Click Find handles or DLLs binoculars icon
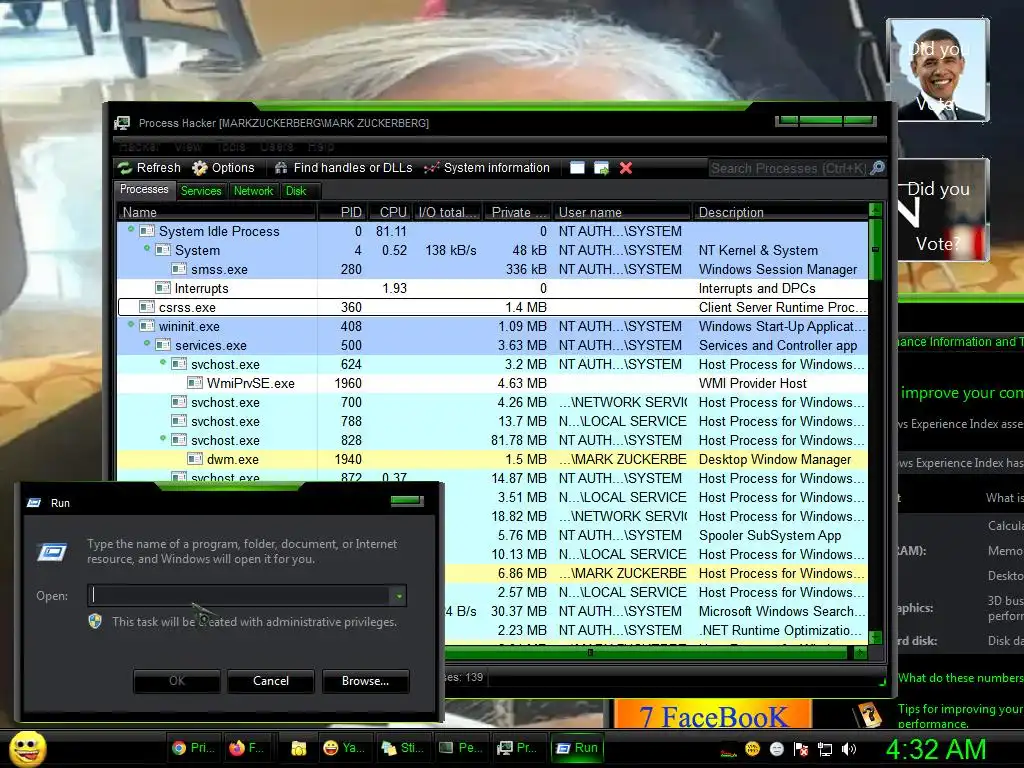 (x=281, y=168)
